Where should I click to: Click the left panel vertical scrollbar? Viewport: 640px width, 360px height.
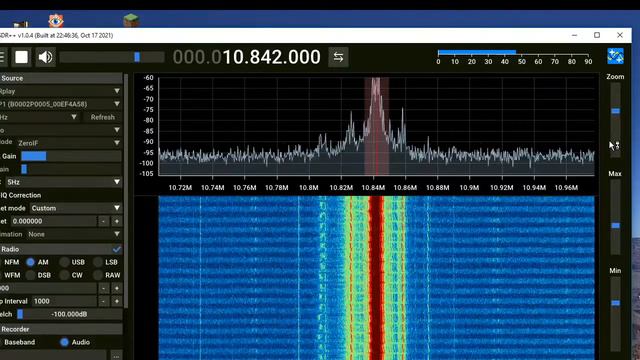[126, 191]
